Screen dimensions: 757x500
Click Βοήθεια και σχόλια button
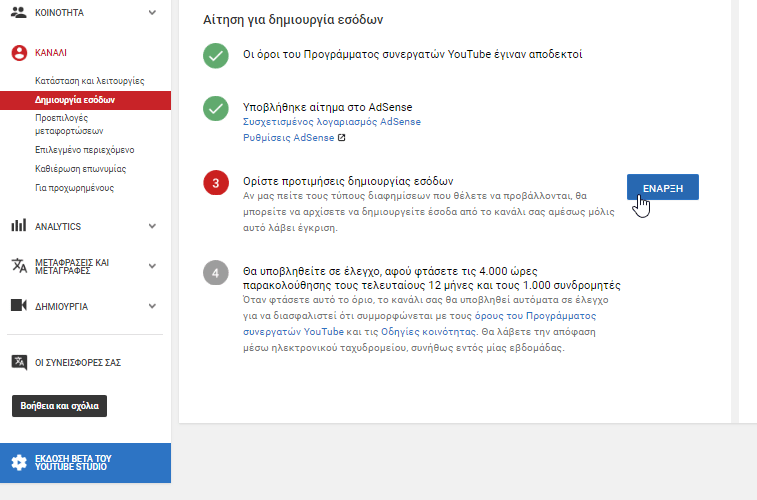click(x=59, y=406)
